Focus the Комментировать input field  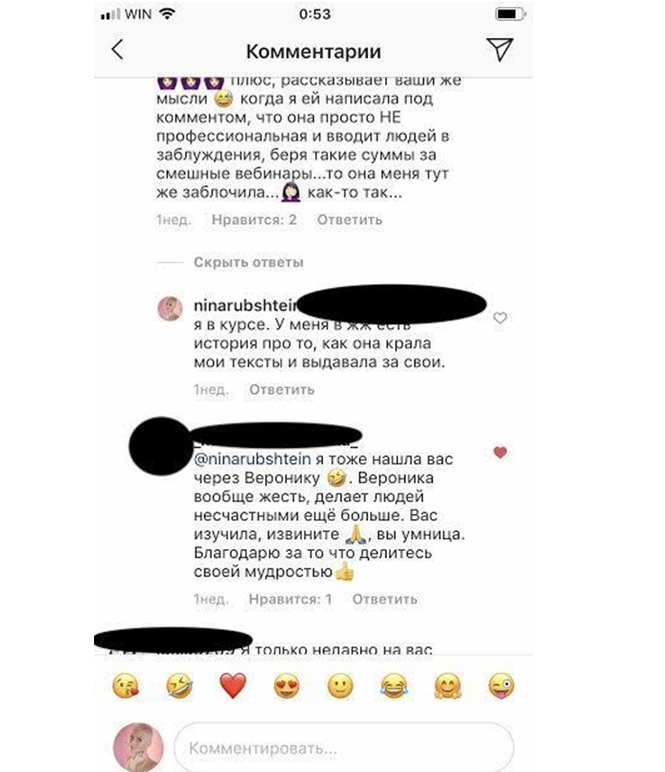click(344, 748)
